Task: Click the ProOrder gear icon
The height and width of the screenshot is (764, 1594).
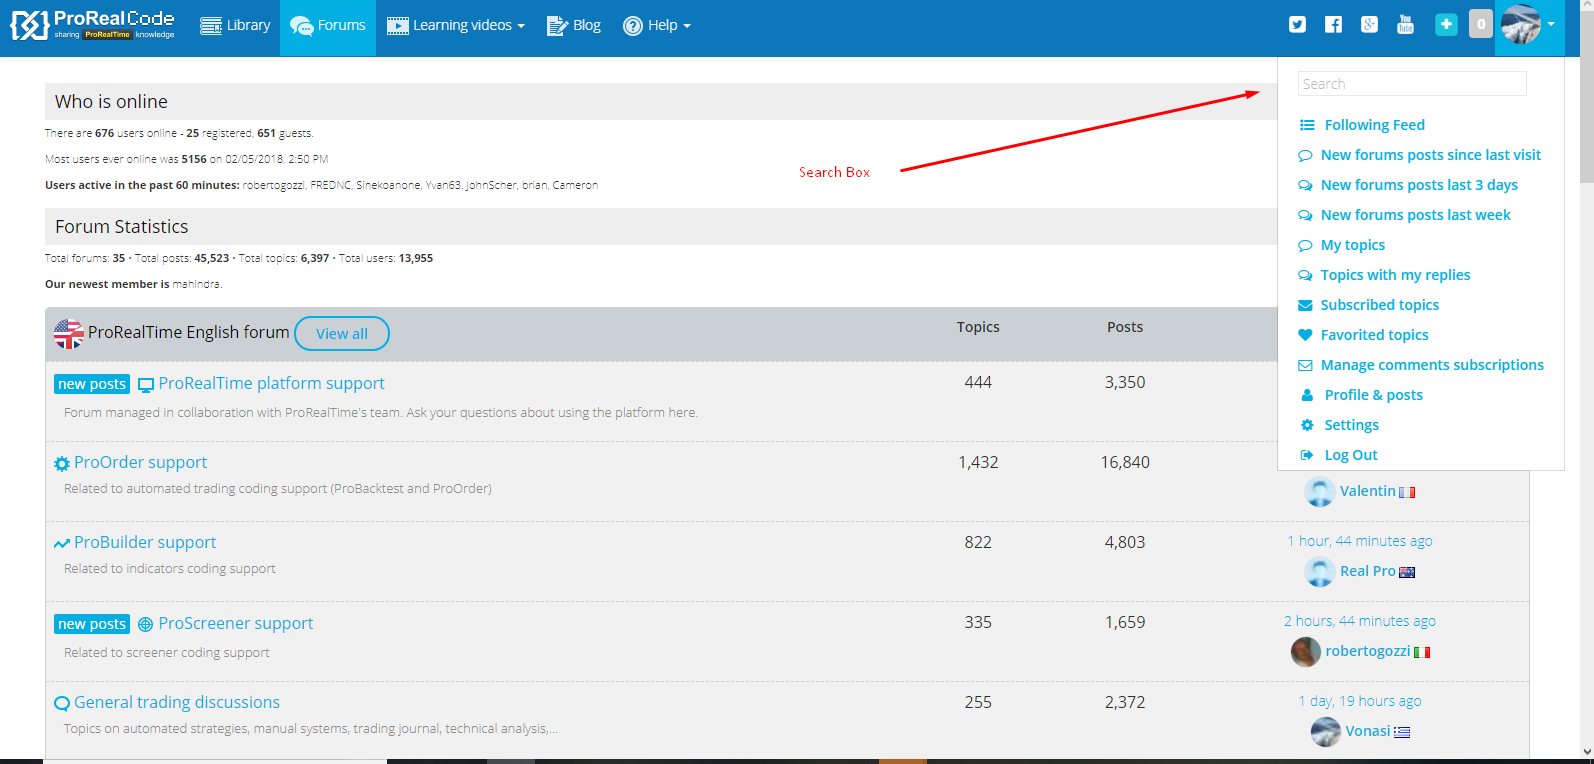Action: pyautogui.click(x=62, y=464)
